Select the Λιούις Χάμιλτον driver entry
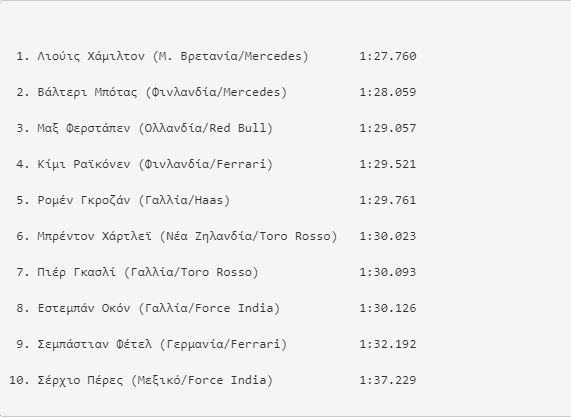 (173, 56)
